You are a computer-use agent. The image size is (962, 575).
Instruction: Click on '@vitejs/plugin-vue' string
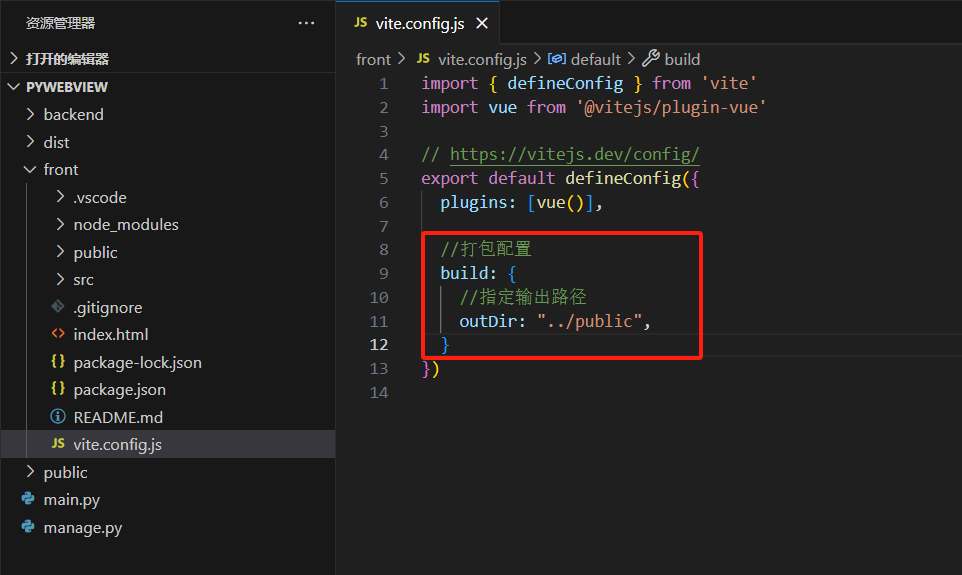(x=671, y=107)
